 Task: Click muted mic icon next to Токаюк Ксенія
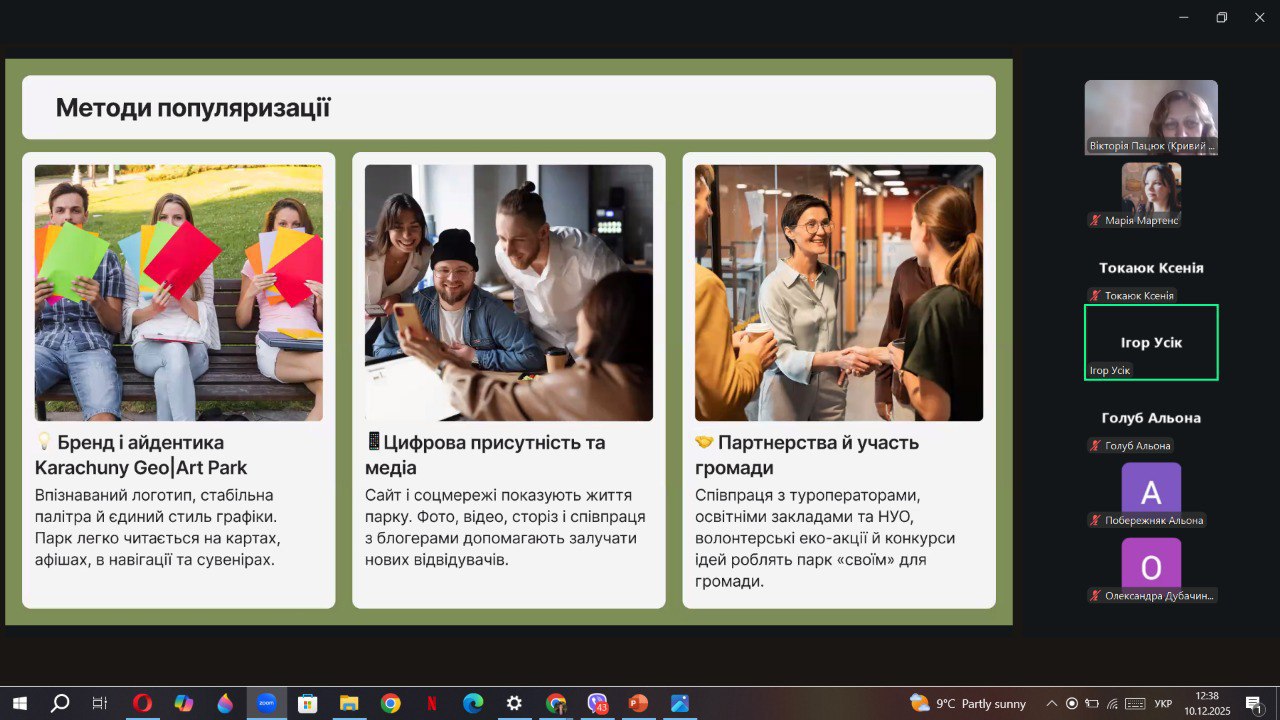1096,295
